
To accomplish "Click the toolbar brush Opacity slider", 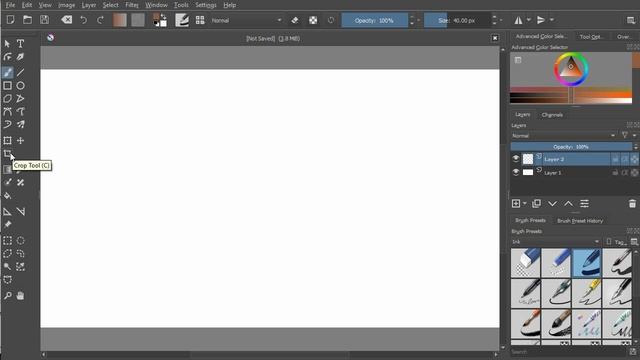I will pos(374,20).
